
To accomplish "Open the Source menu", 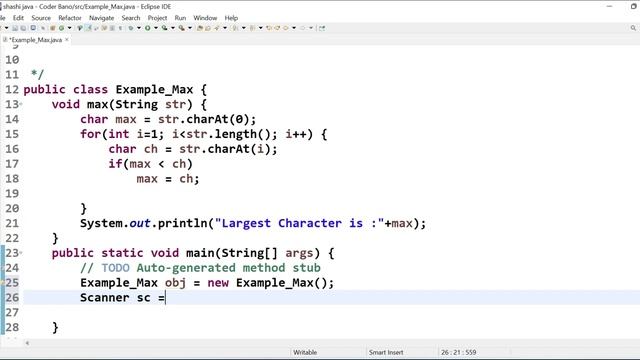I will coord(41,18).
